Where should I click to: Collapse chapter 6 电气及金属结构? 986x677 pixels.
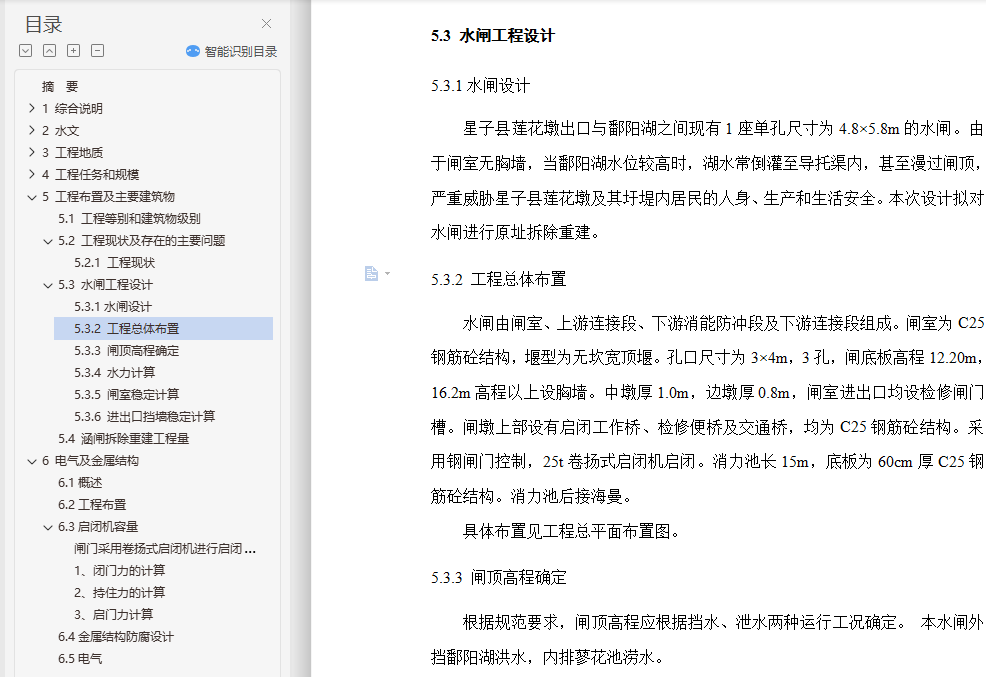[32, 461]
